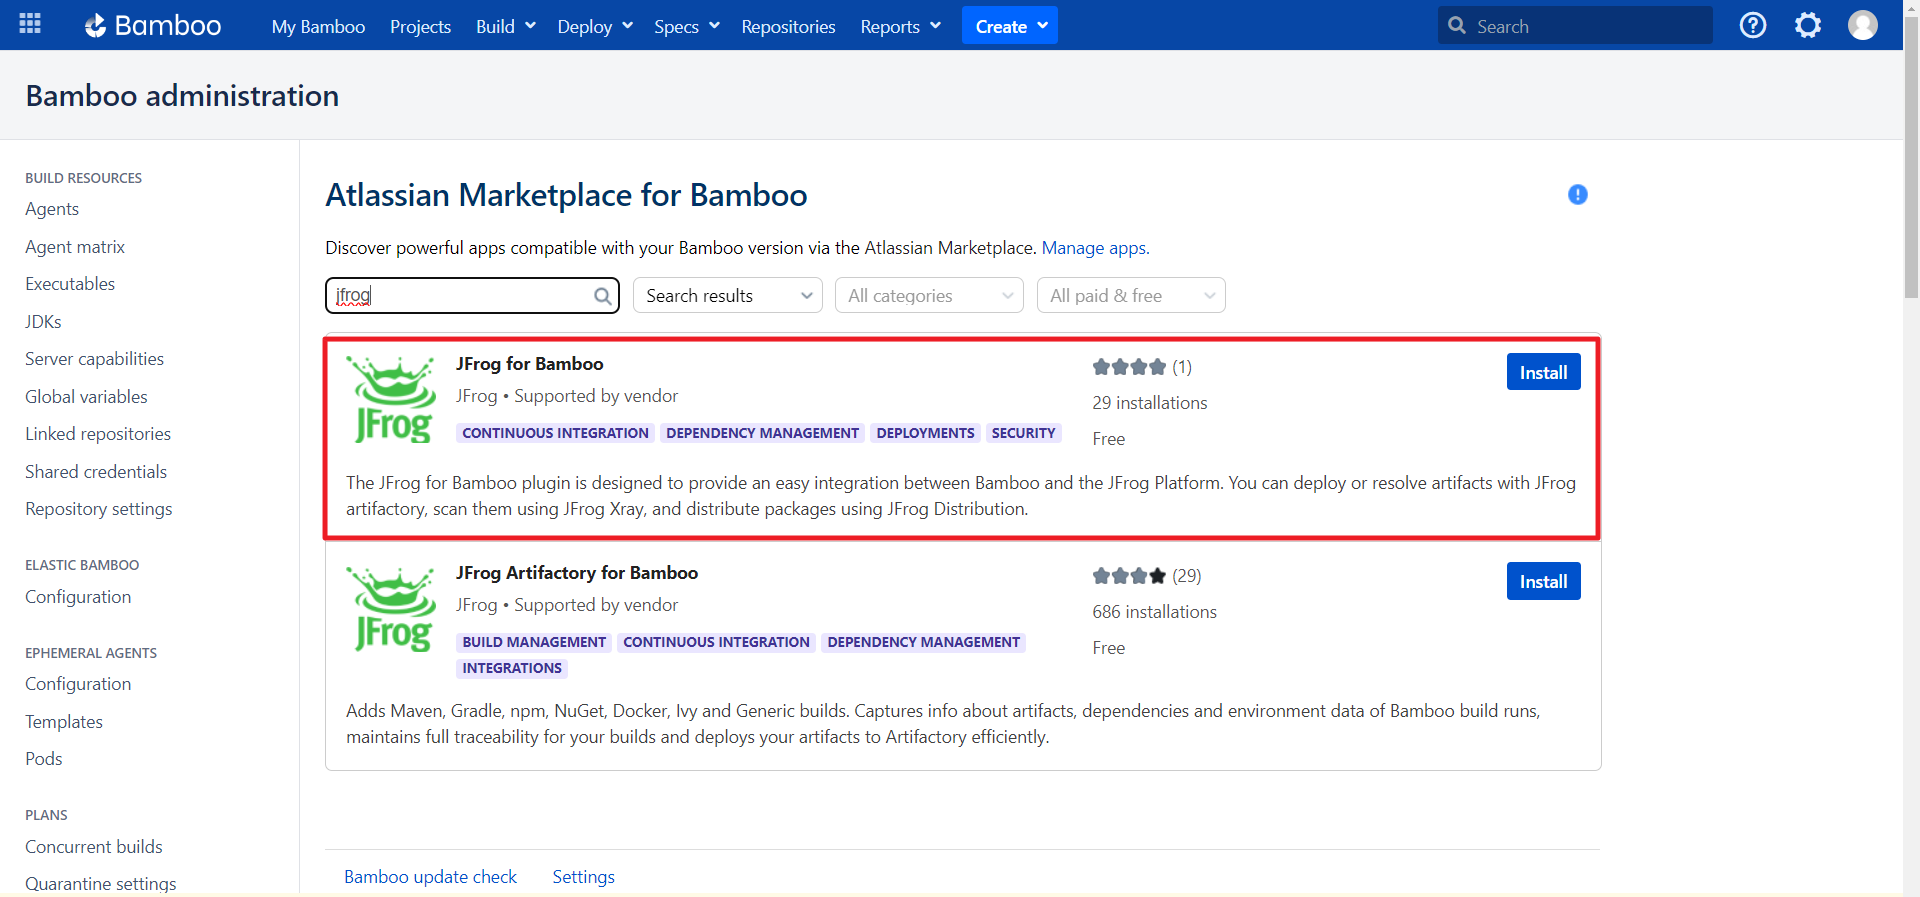Click the Bamboo logo
1920x897 pixels.
tap(153, 26)
